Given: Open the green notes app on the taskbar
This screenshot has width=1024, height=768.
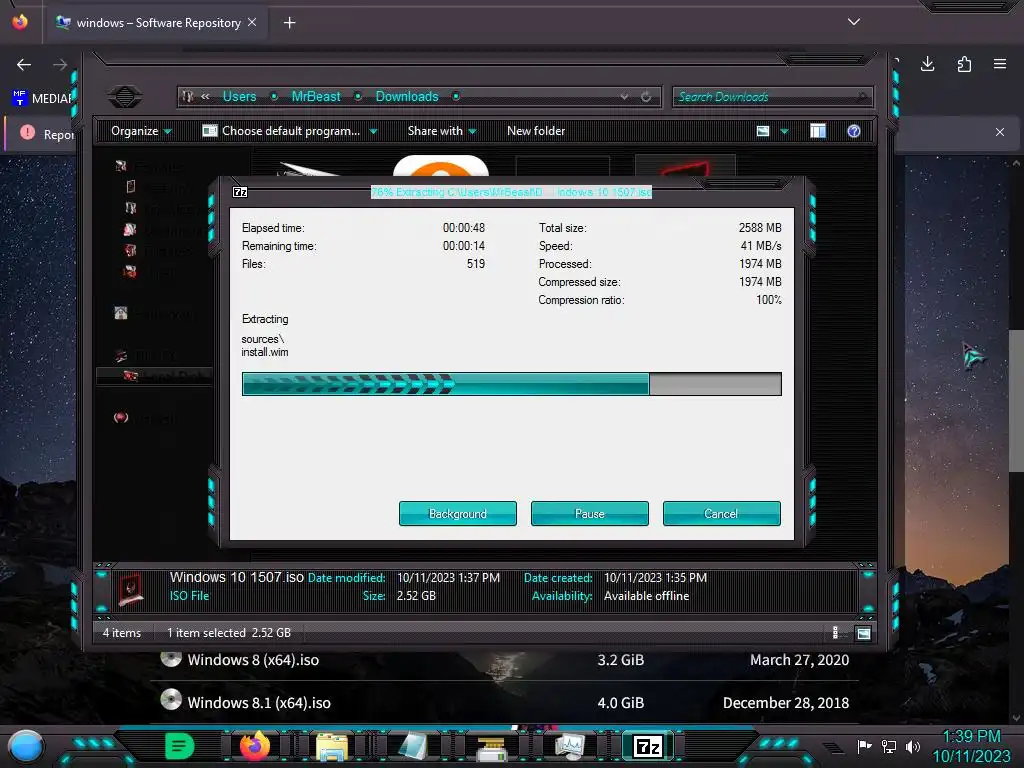Looking at the screenshot, I should point(180,746).
